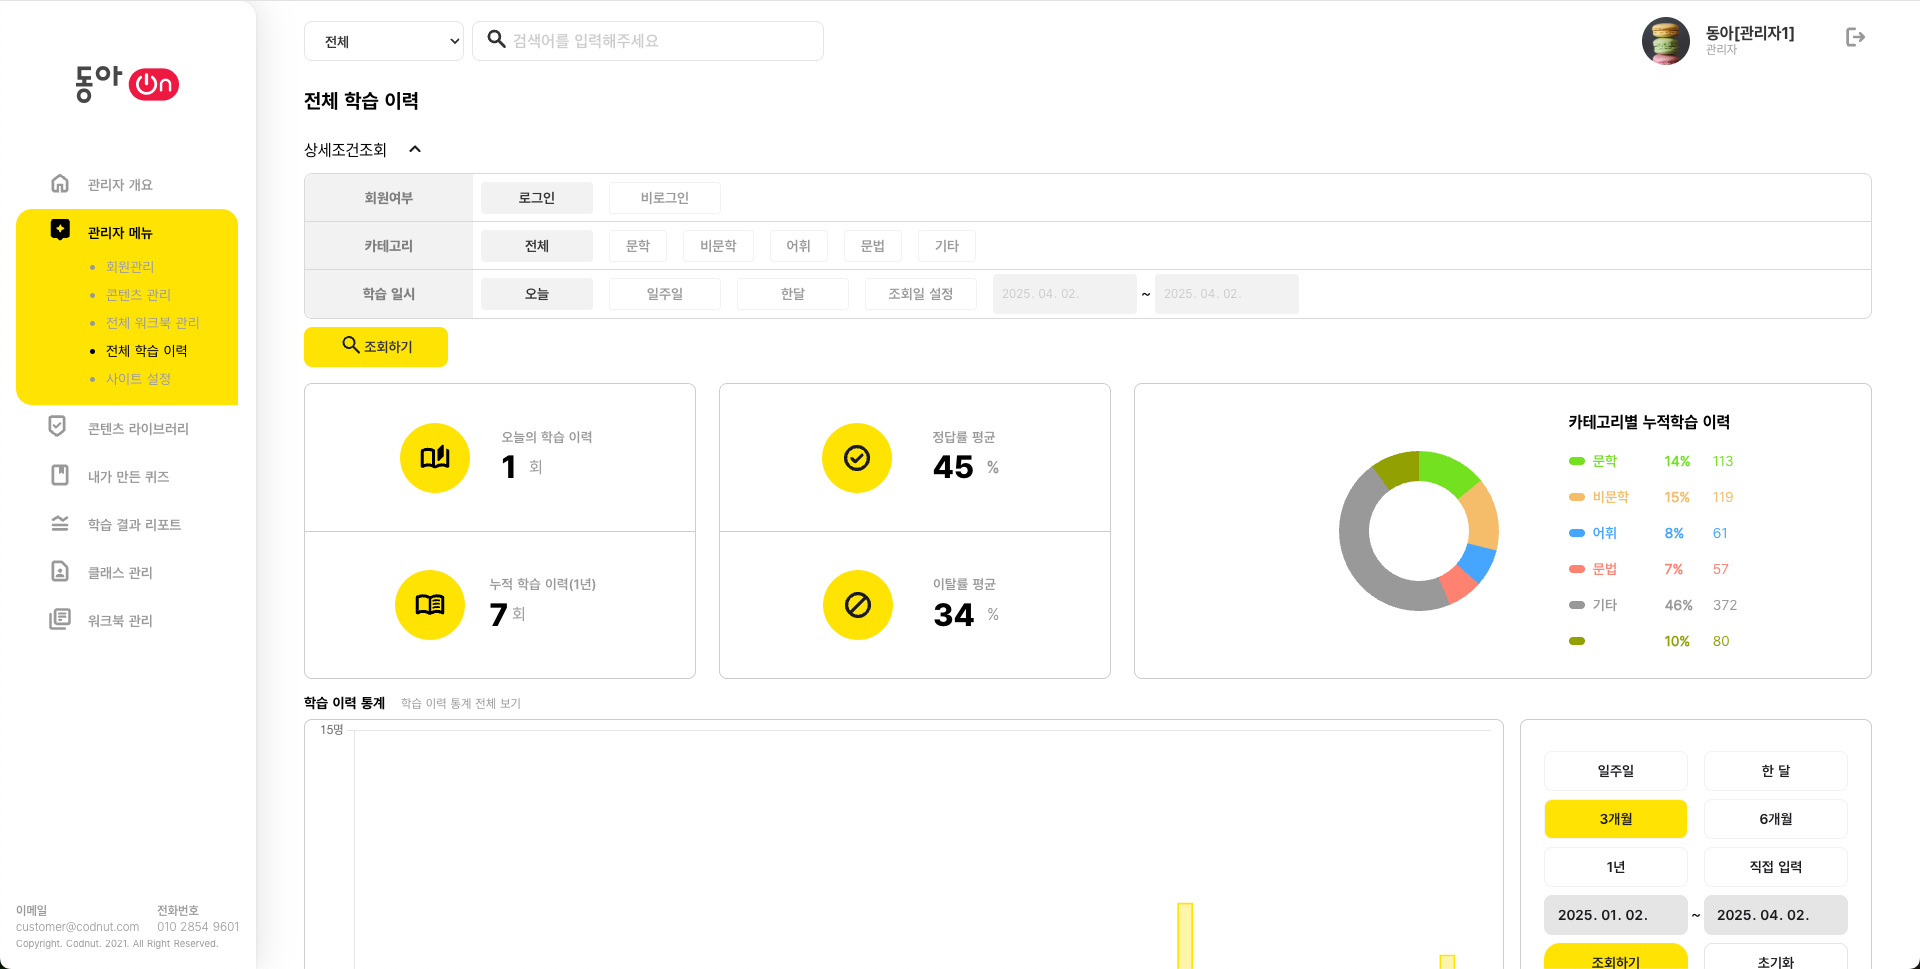The height and width of the screenshot is (969, 1920).
Task: Select 비로그인 membership filter
Action: [x=664, y=198]
